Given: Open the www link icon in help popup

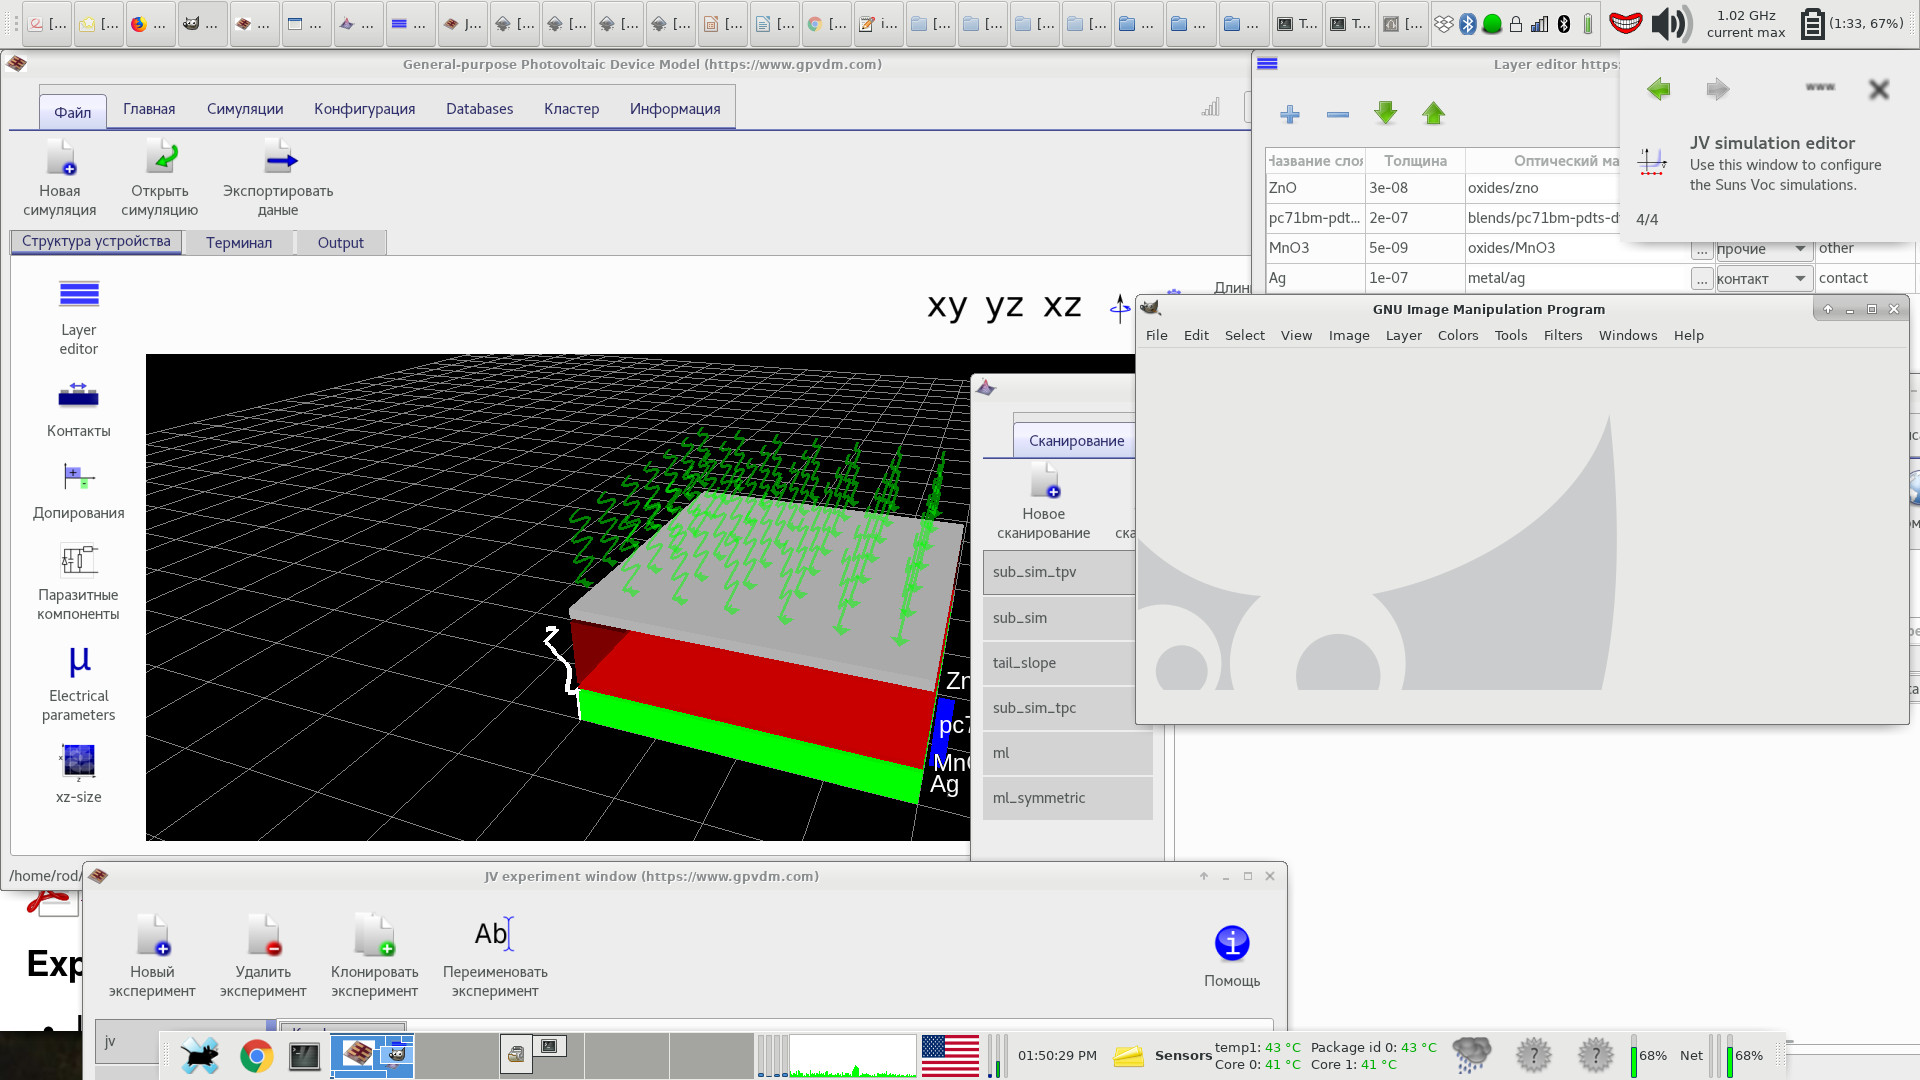Looking at the screenshot, I should click(x=1820, y=87).
